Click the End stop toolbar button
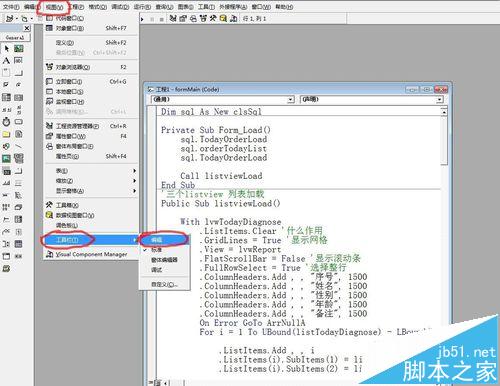The height and width of the screenshot is (386, 500). [x=161, y=19]
